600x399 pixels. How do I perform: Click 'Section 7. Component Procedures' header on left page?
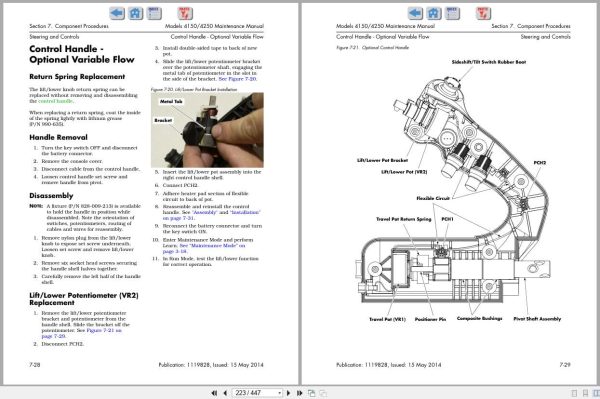click(69, 26)
